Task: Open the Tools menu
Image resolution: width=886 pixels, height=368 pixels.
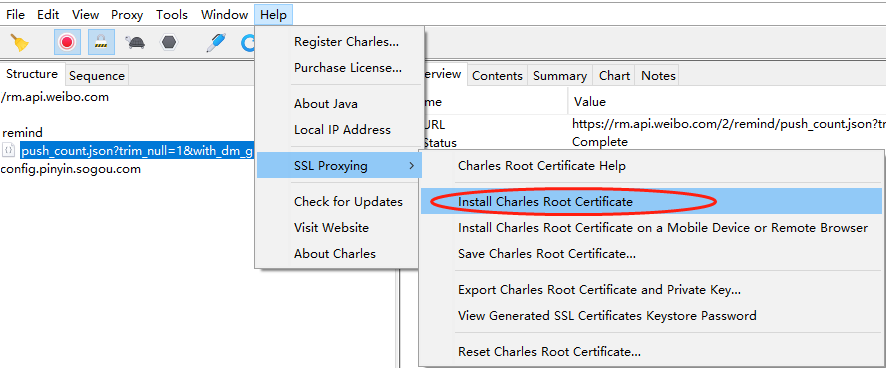Action: click(x=172, y=15)
